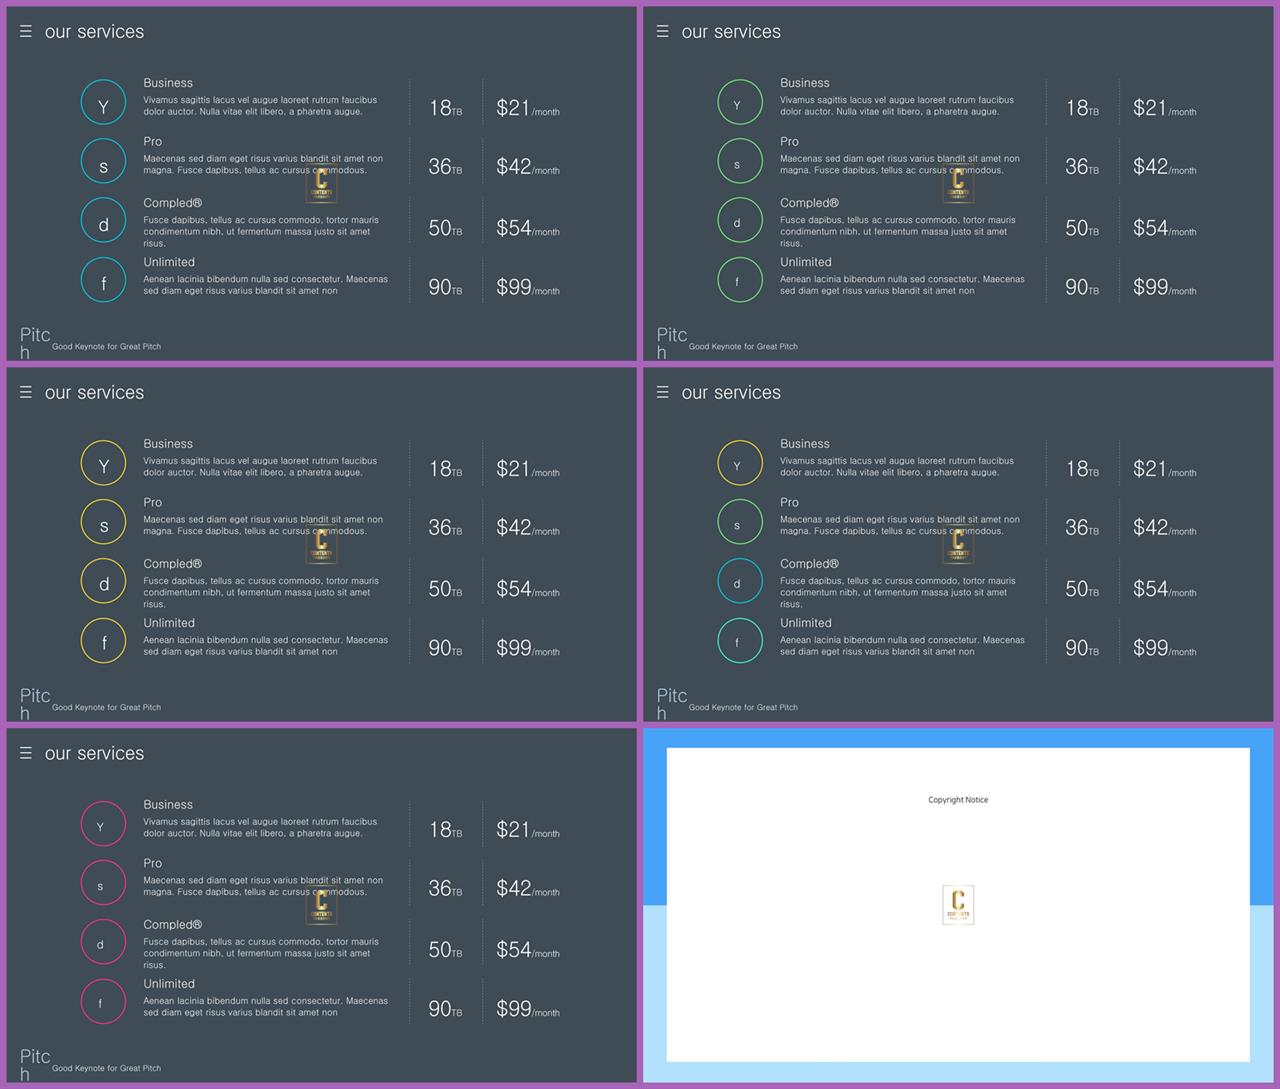1280x1089 pixels.
Task: Select large-letter yellow Y circle
Action: pos(103,463)
